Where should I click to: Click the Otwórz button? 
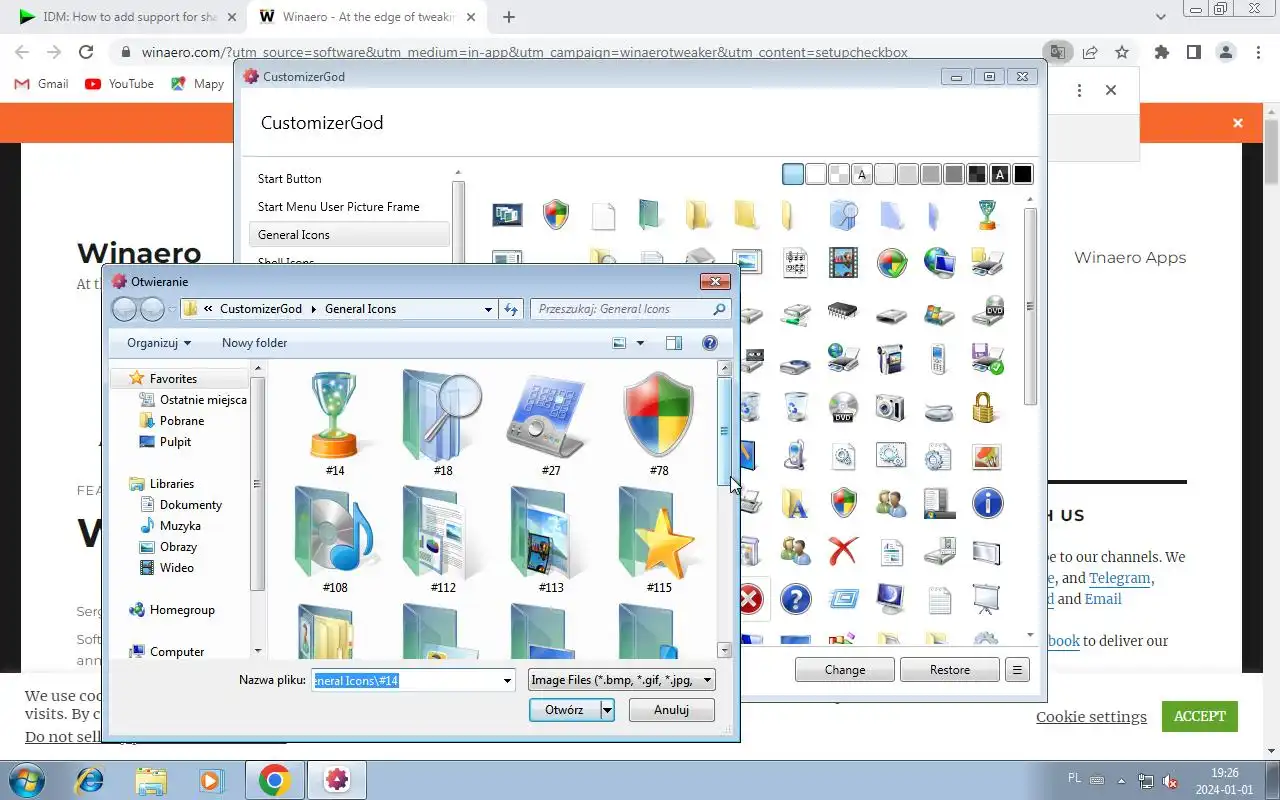tap(564, 710)
